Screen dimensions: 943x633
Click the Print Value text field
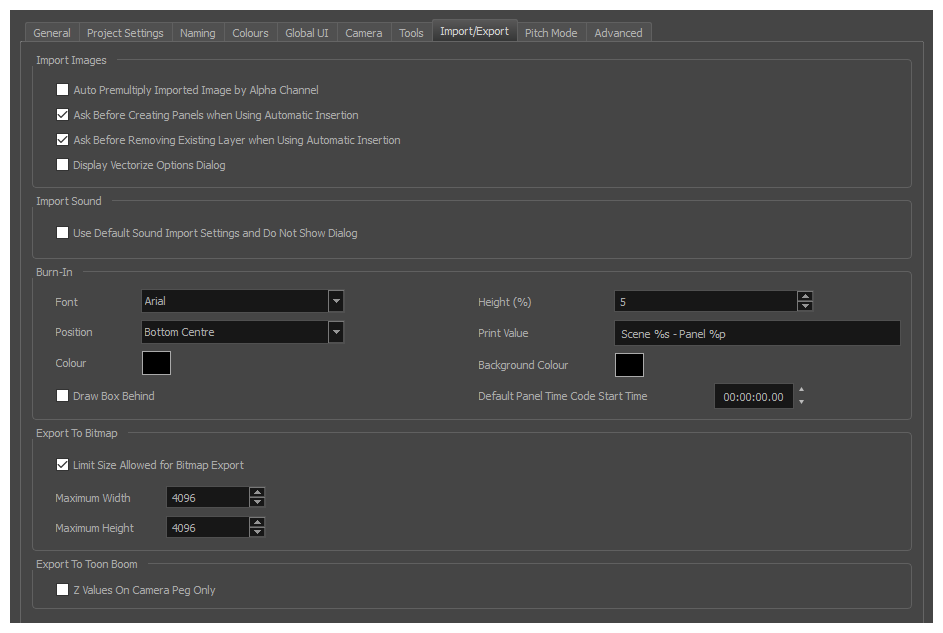point(756,333)
